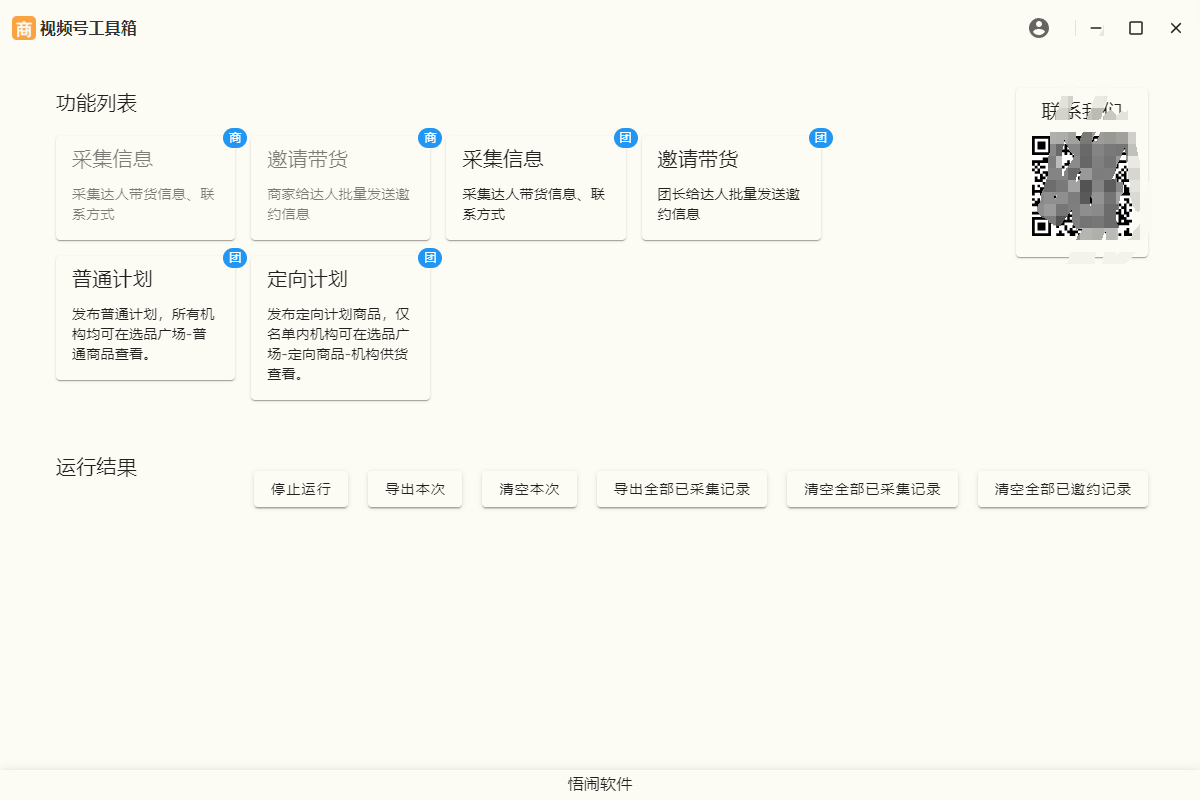Click the 团 badge on second 采集信息 card
Viewport: 1200px width, 800px height.
[x=625, y=138]
